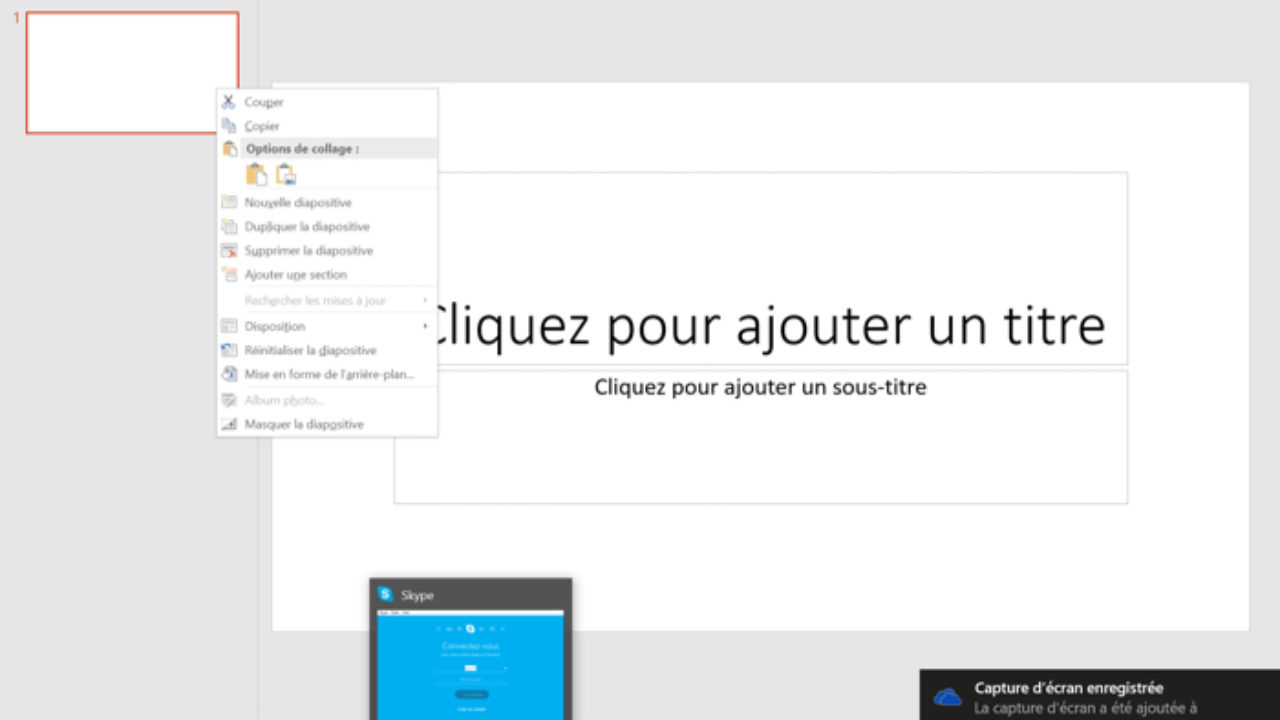Image resolution: width=1280 pixels, height=720 pixels.
Task: Click the Nouvelle diapositive icon
Action: (x=229, y=202)
